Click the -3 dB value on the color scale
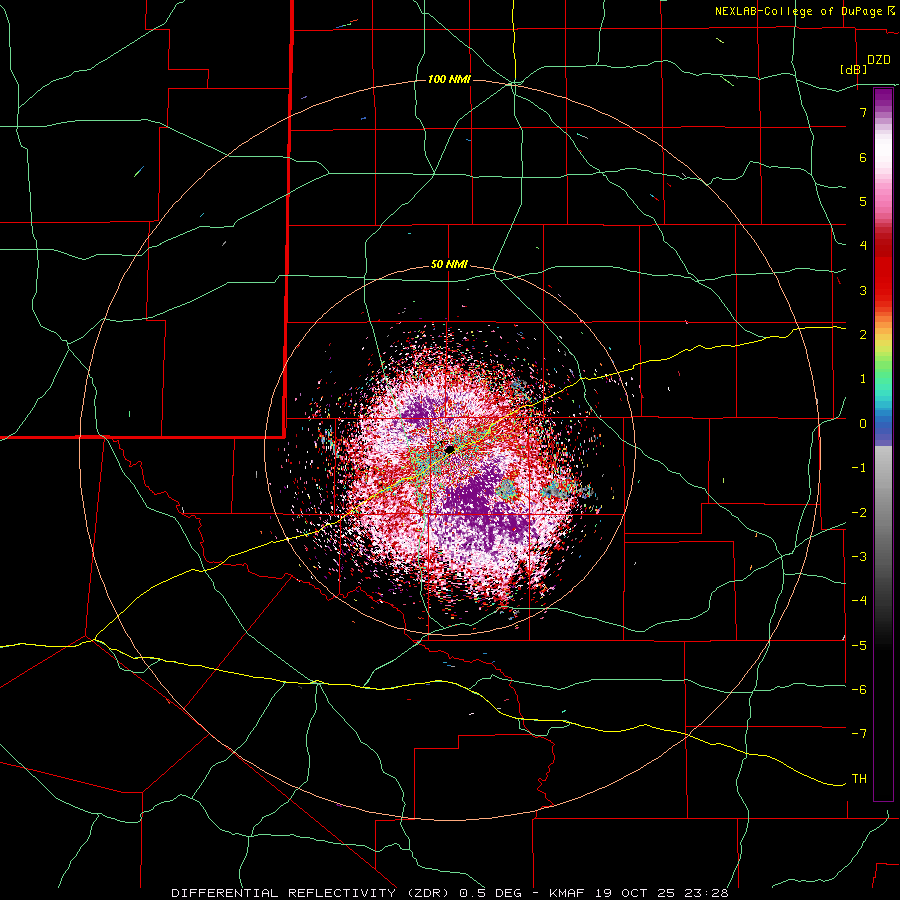This screenshot has width=900, height=900. point(859,557)
